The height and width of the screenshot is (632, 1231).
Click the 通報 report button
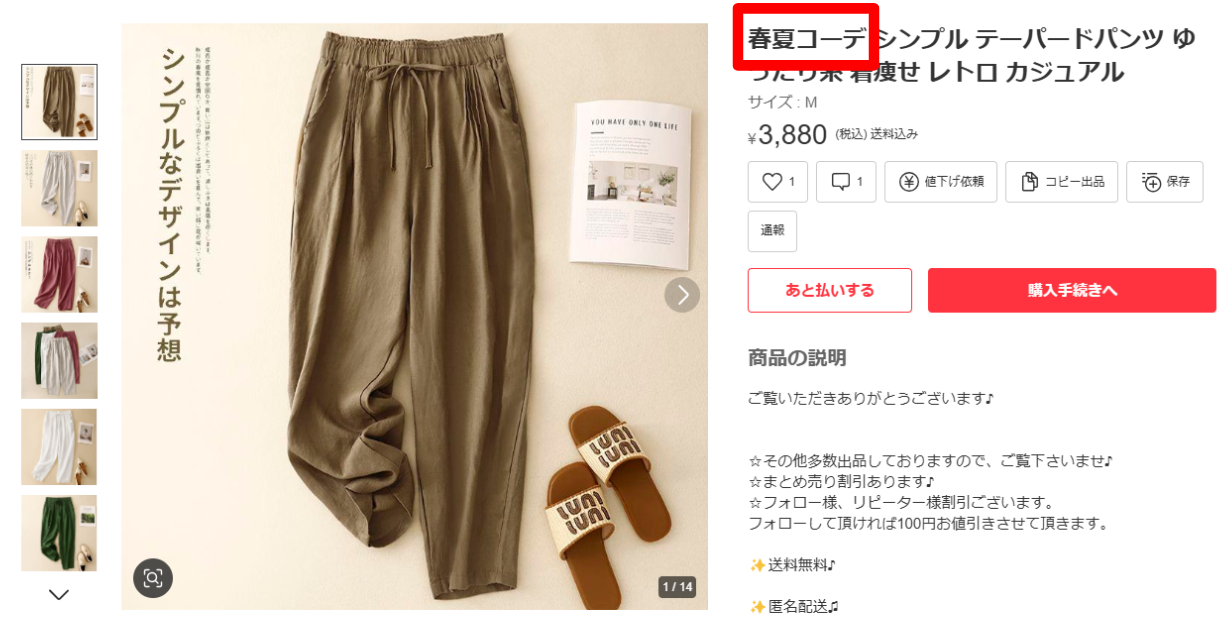[x=773, y=231]
